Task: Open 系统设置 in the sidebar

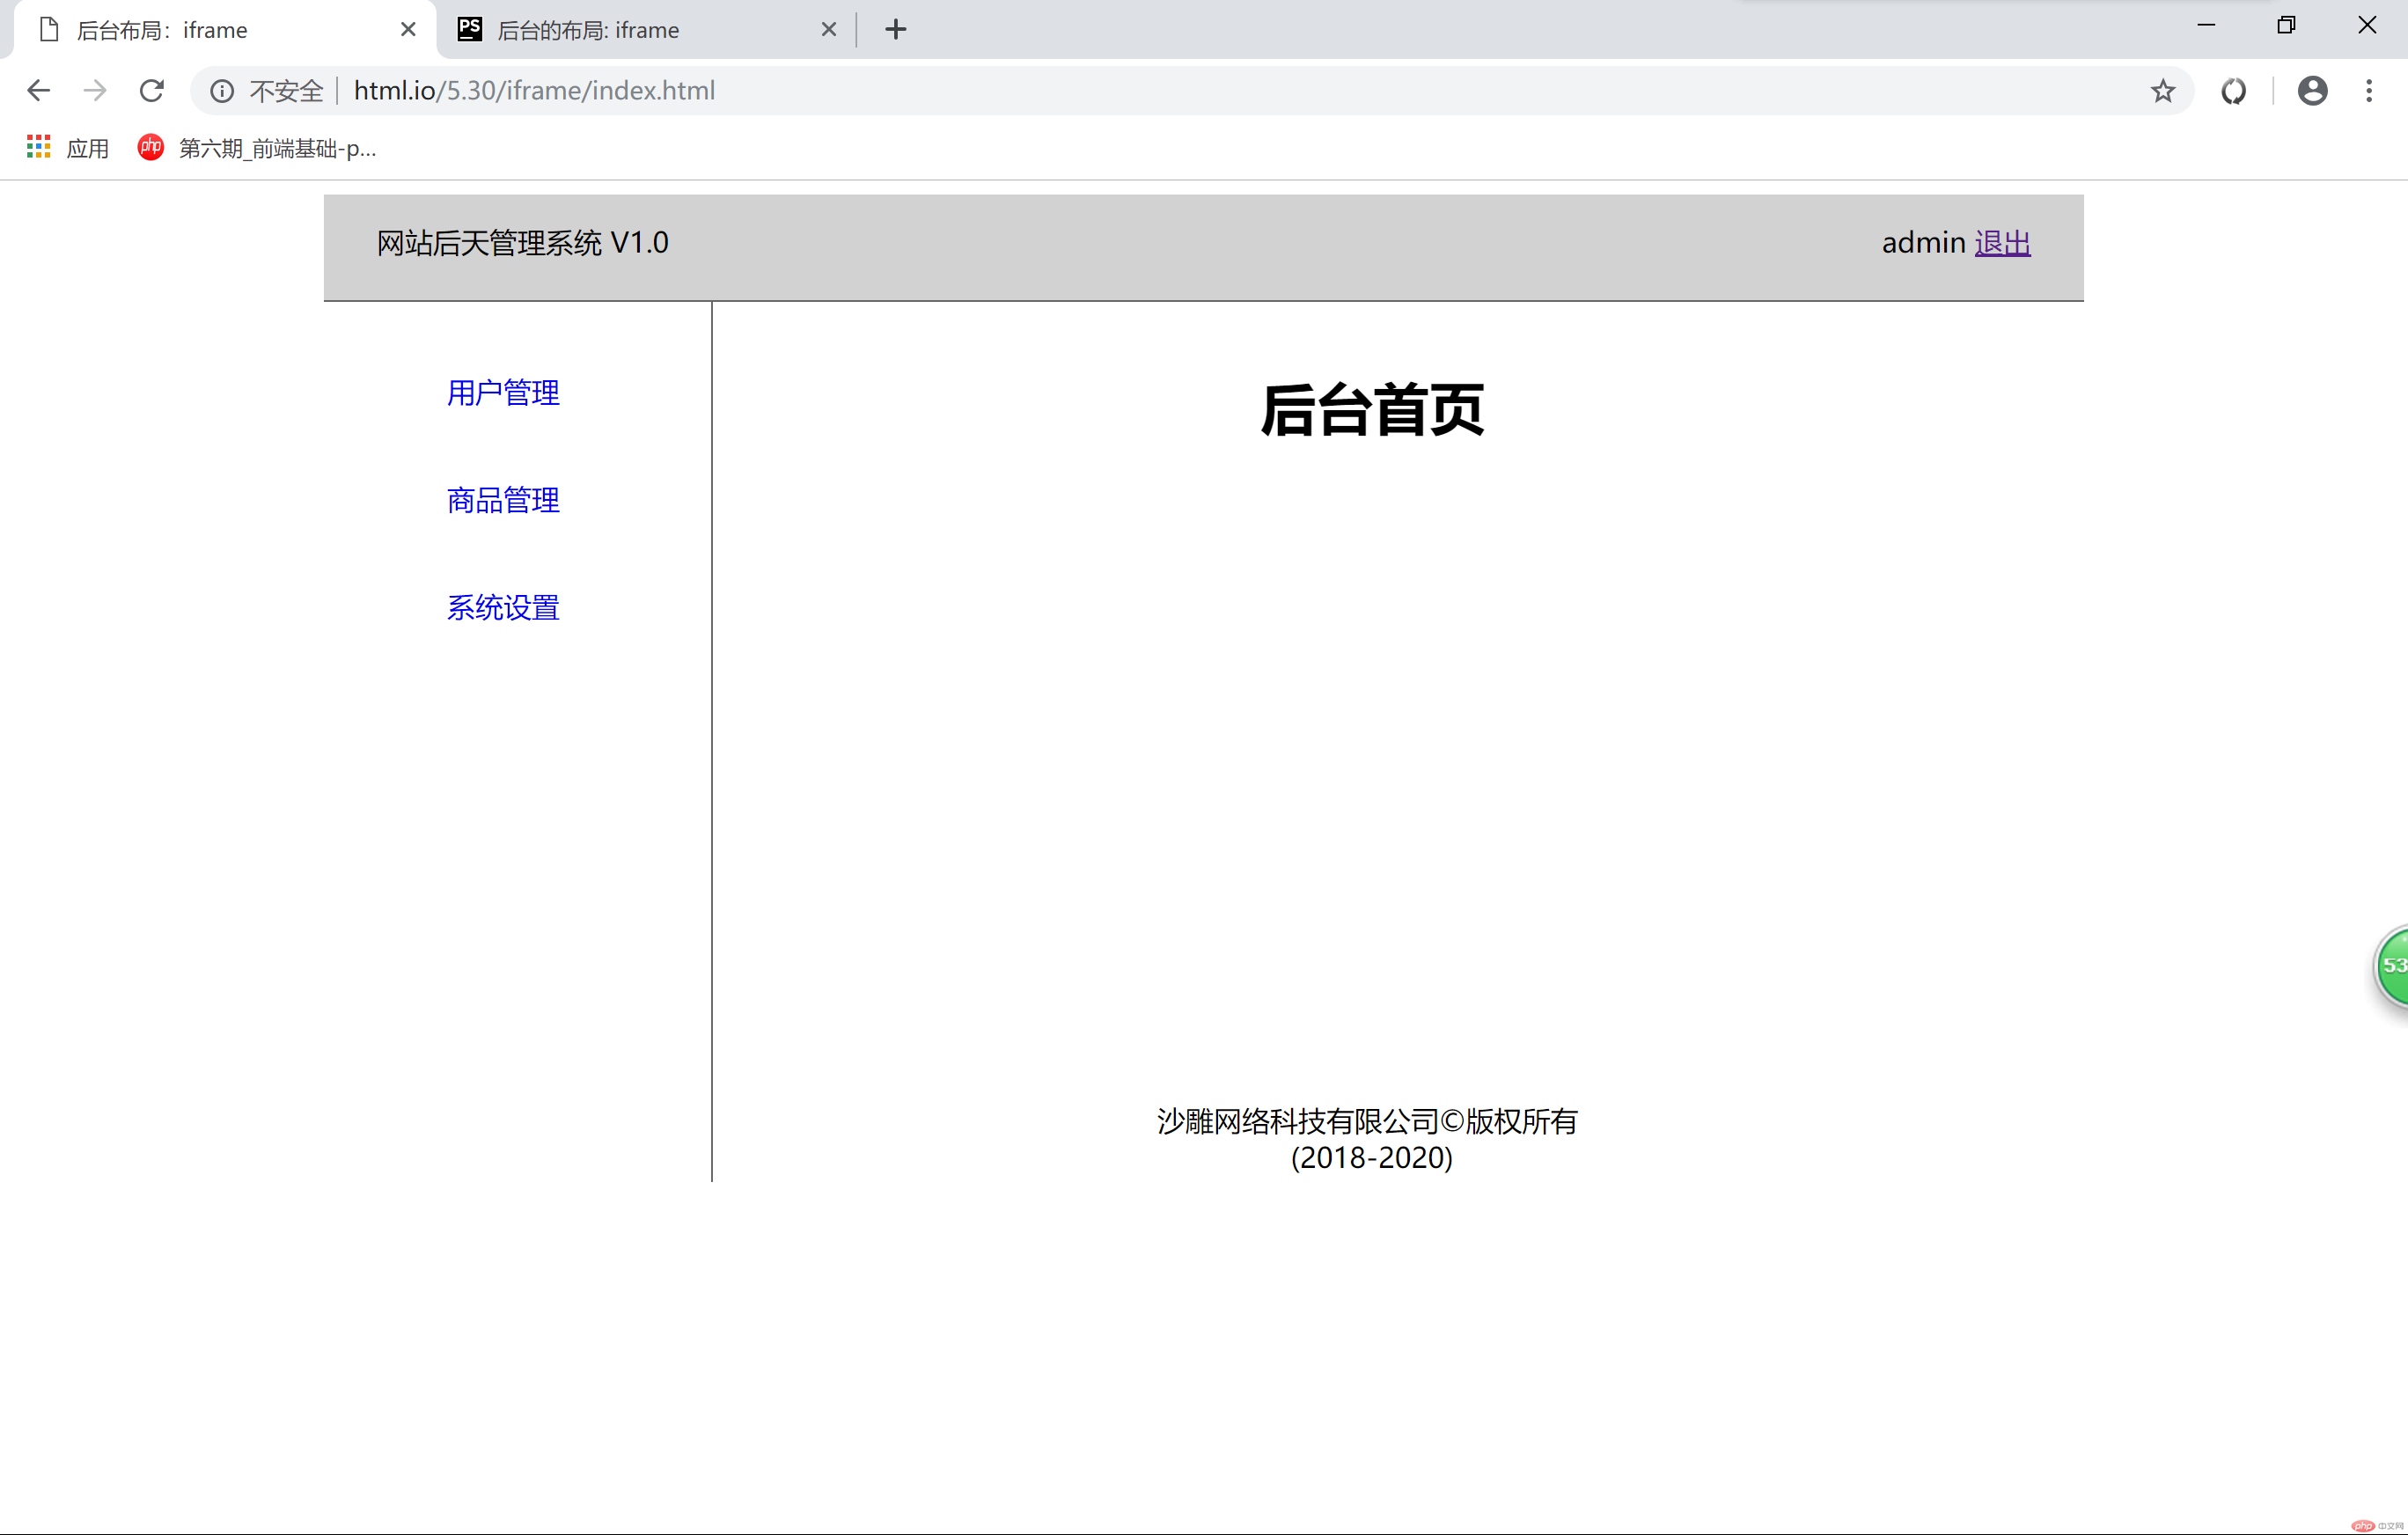Action: tap(502, 607)
